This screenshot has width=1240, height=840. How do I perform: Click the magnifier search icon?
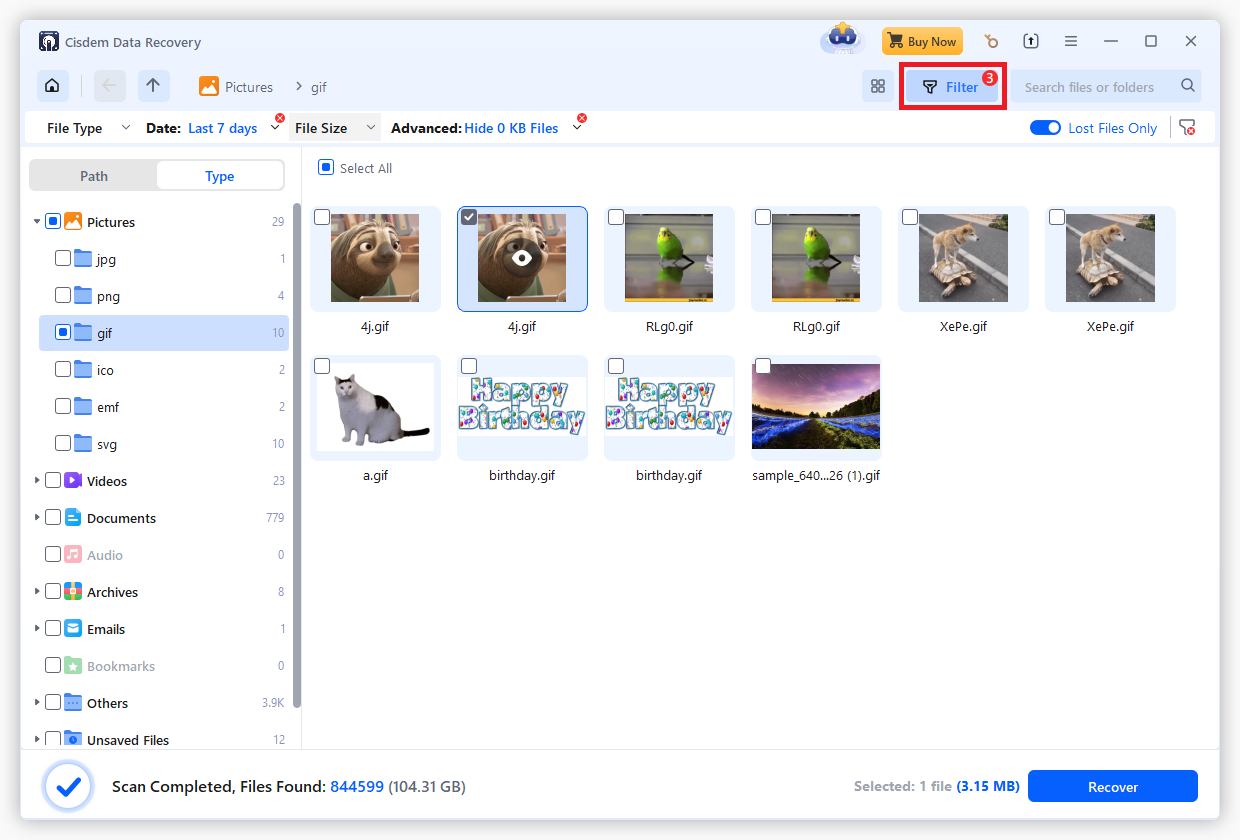[x=1187, y=87]
